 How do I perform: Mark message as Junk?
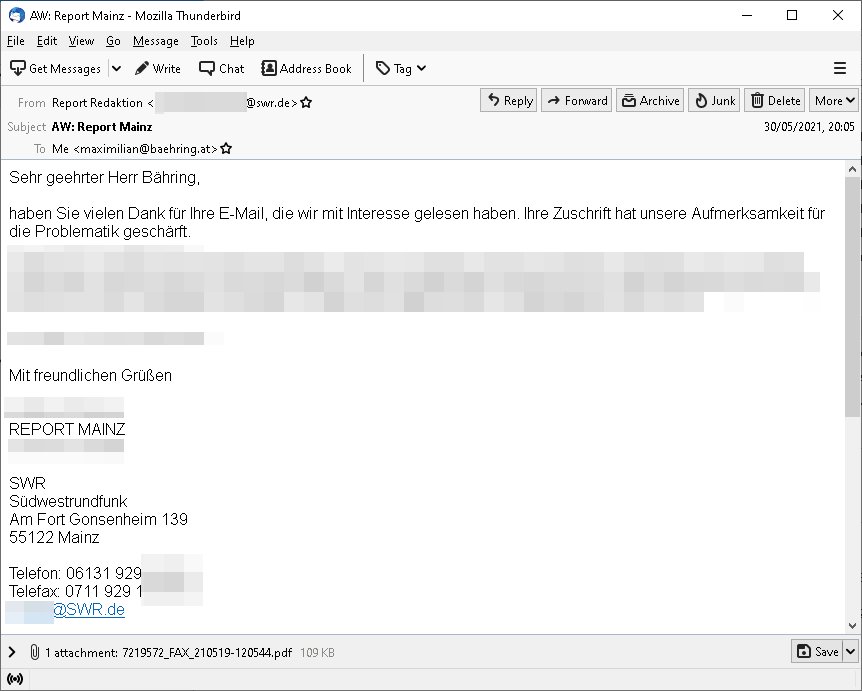coord(714,101)
